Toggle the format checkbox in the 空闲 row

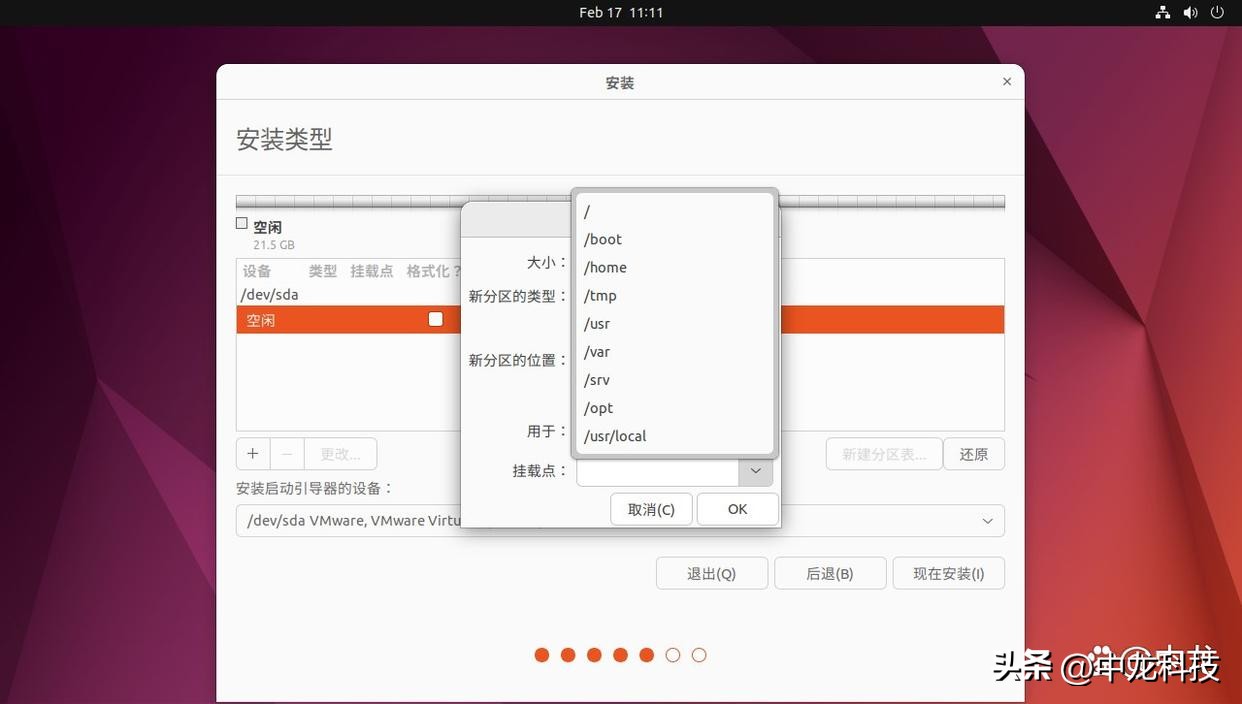pos(435,318)
